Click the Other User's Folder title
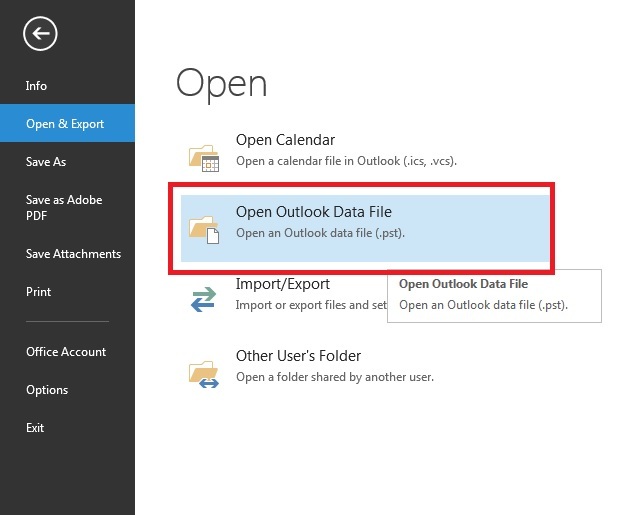The image size is (637, 515). coord(298,356)
